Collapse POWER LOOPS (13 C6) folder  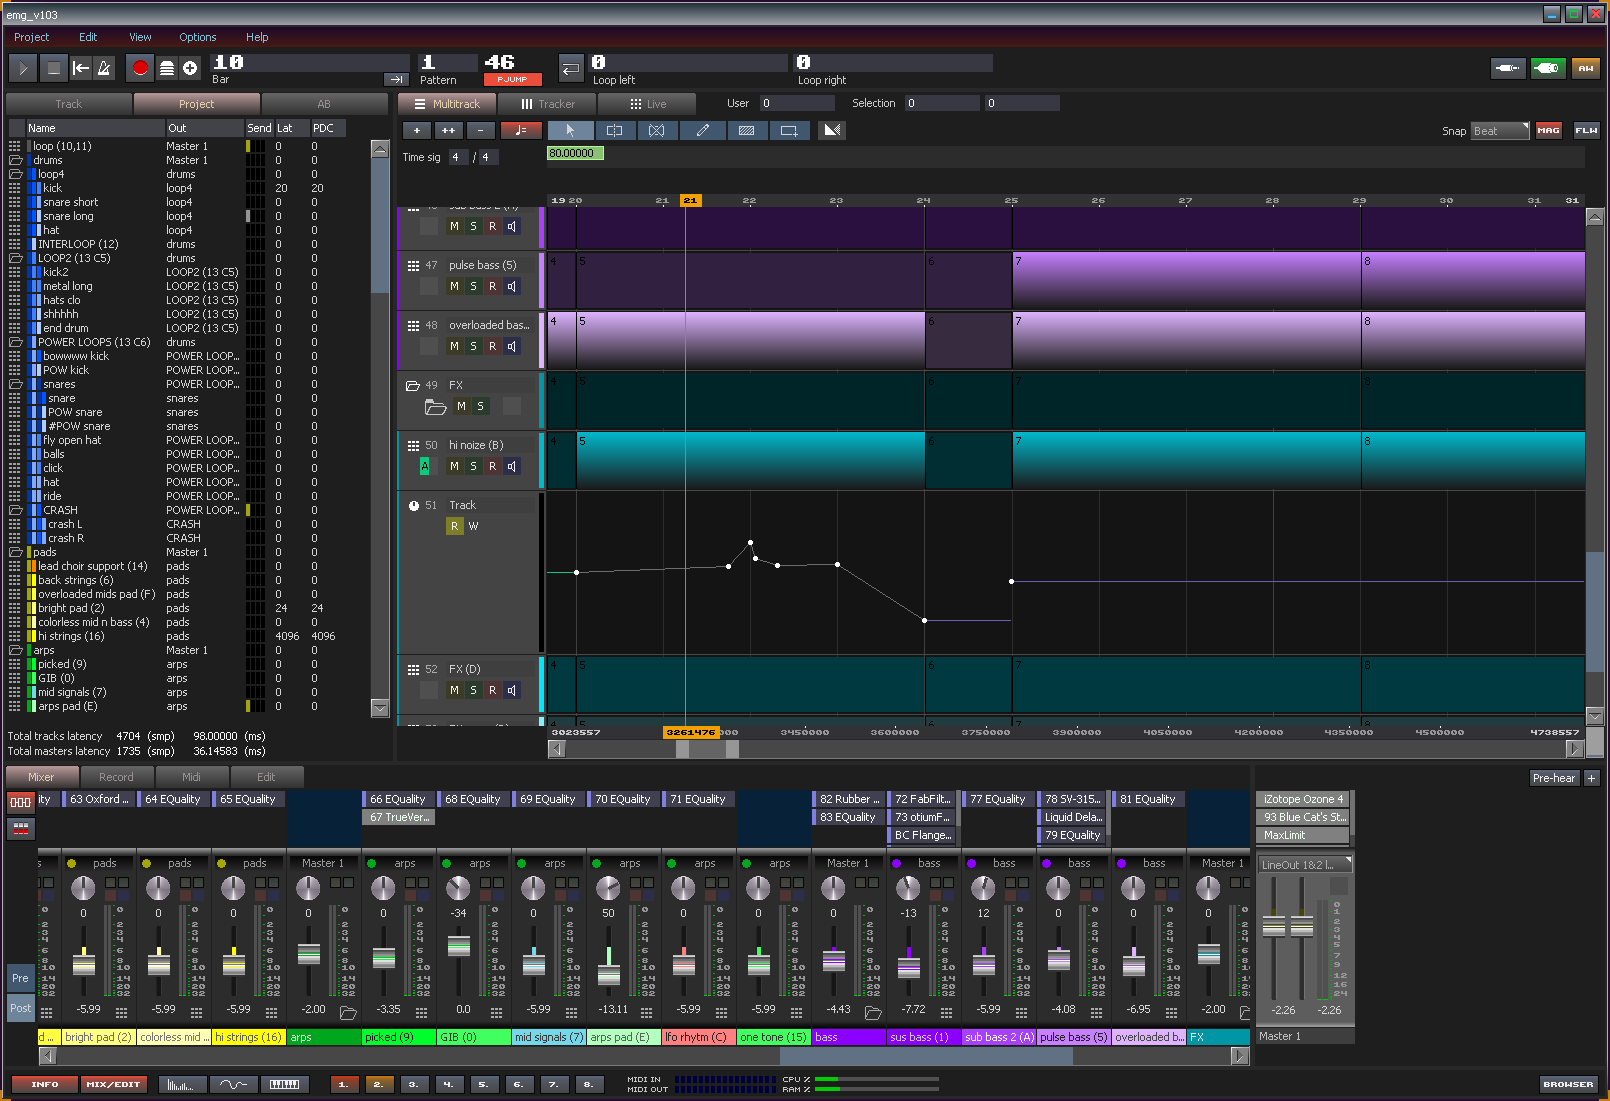tap(15, 342)
